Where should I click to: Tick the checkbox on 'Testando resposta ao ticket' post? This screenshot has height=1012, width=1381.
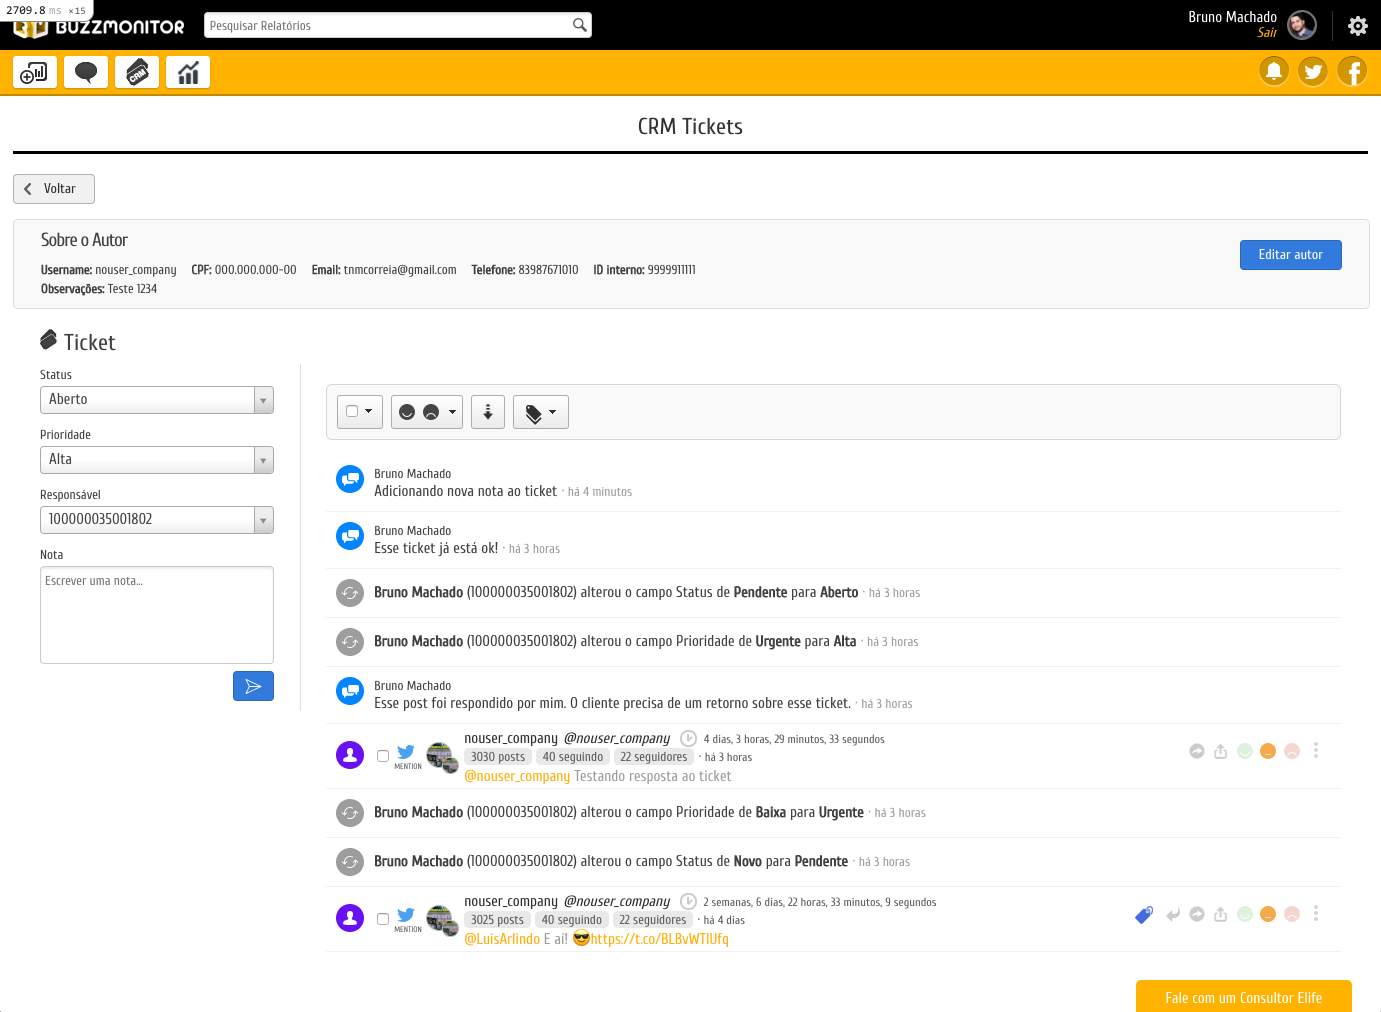click(x=383, y=756)
